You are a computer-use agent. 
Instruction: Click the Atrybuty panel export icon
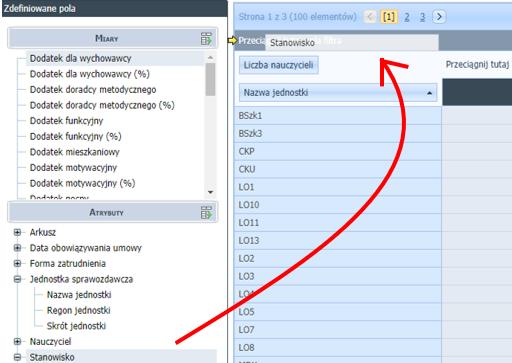206,212
